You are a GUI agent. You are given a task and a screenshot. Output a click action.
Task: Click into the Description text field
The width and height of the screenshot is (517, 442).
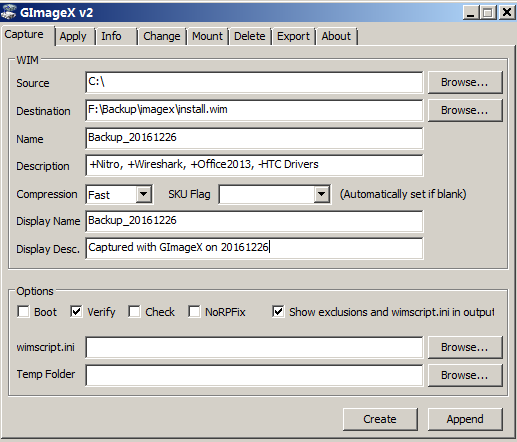[x=254, y=165]
